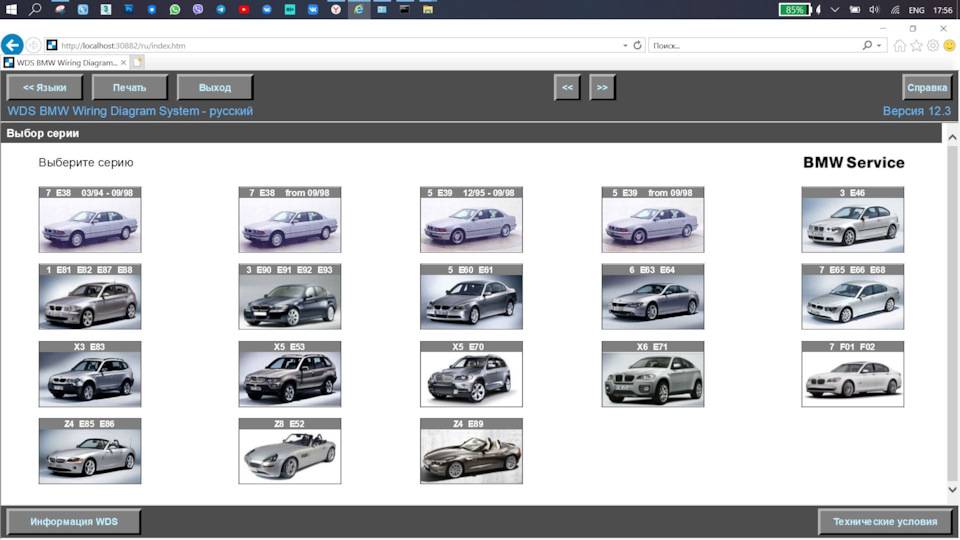Screen dimensions: 960x540
Task: Open the Технические условия button
Action: [885, 522]
